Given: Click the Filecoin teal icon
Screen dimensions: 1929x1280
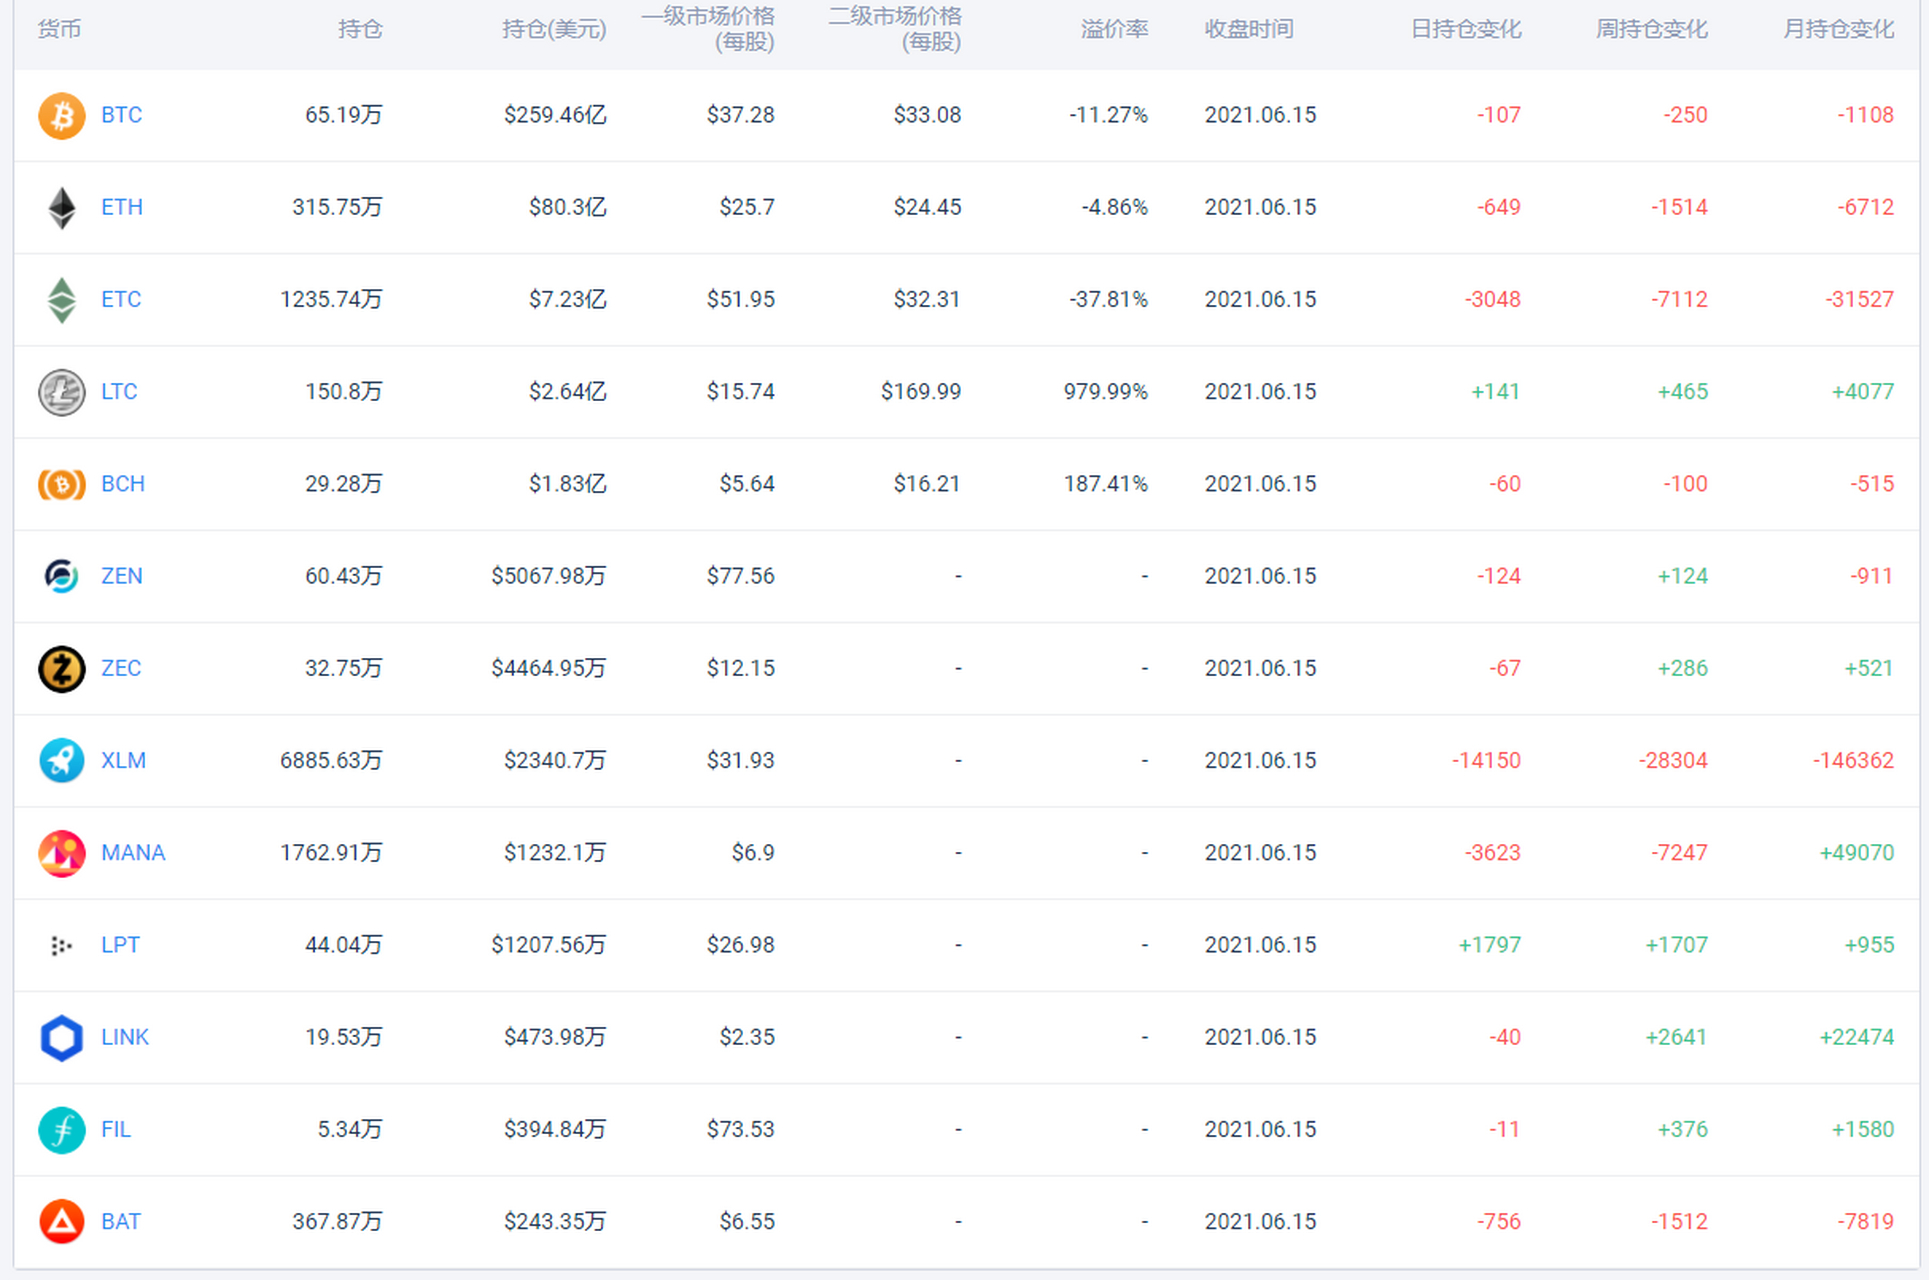Looking at the screenshot, I should pos(61,1130).
